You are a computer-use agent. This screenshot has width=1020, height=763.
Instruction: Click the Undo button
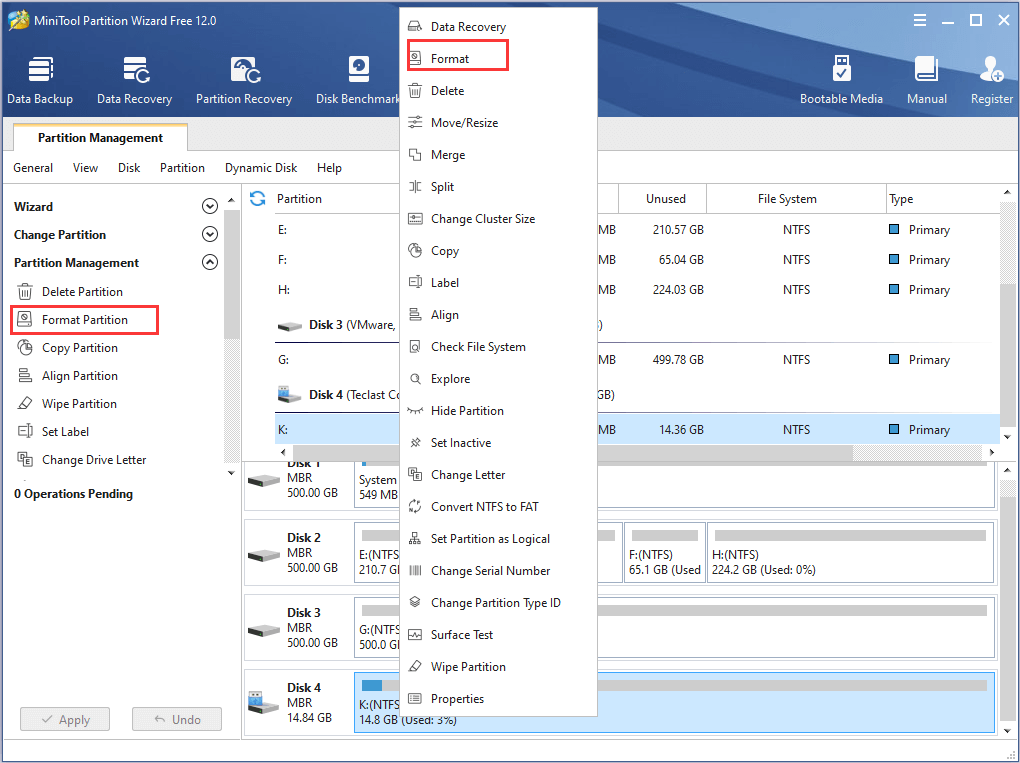click(x=177, y=719)
